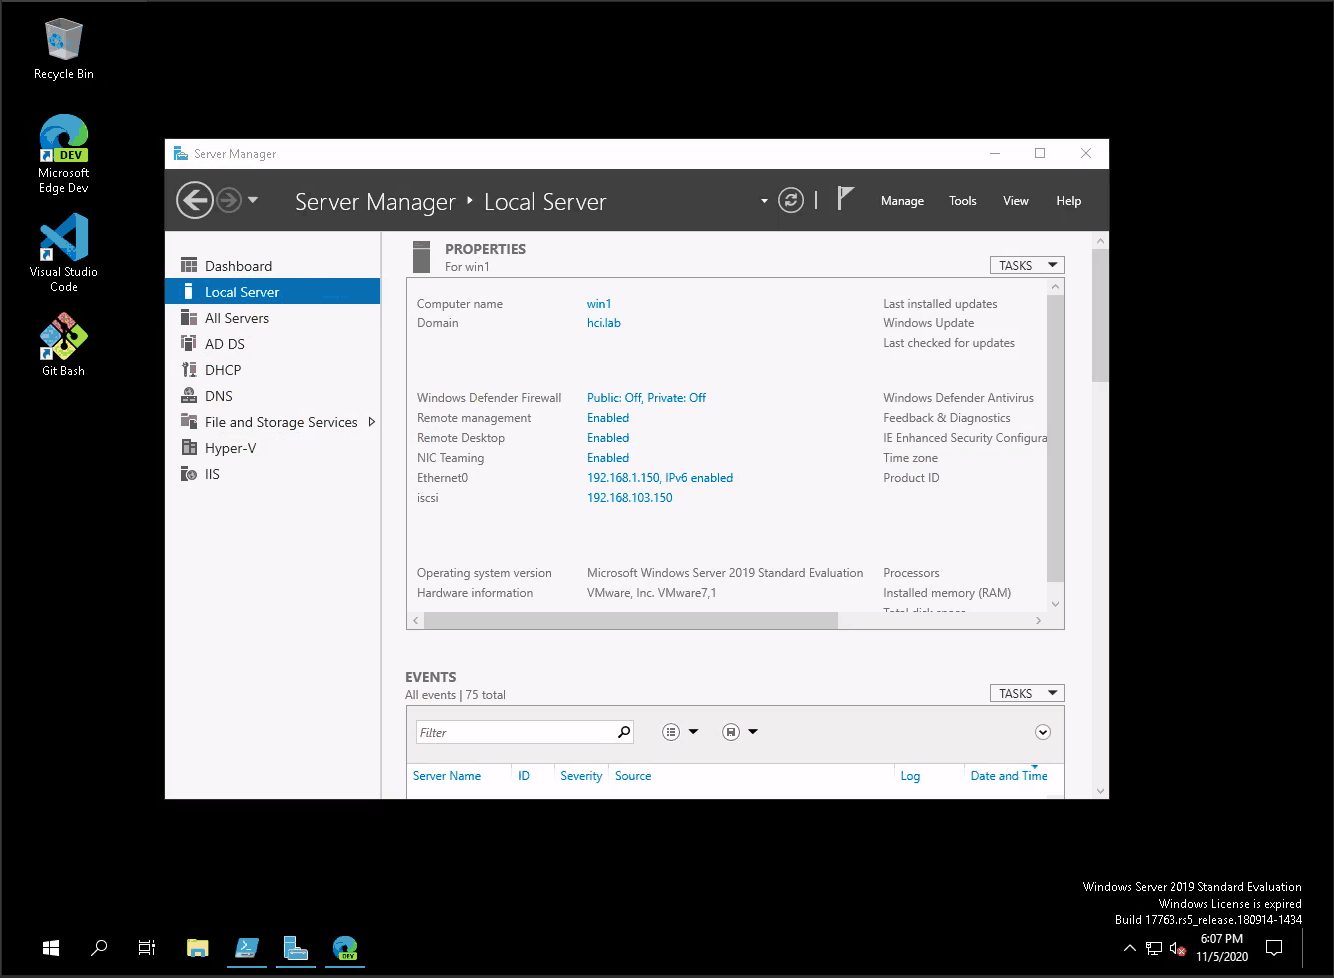The width and height of the screenshot is (1334, 978).
Task: Click Properties vertical scrollbar down arrow
Action: click(1055, 604)
